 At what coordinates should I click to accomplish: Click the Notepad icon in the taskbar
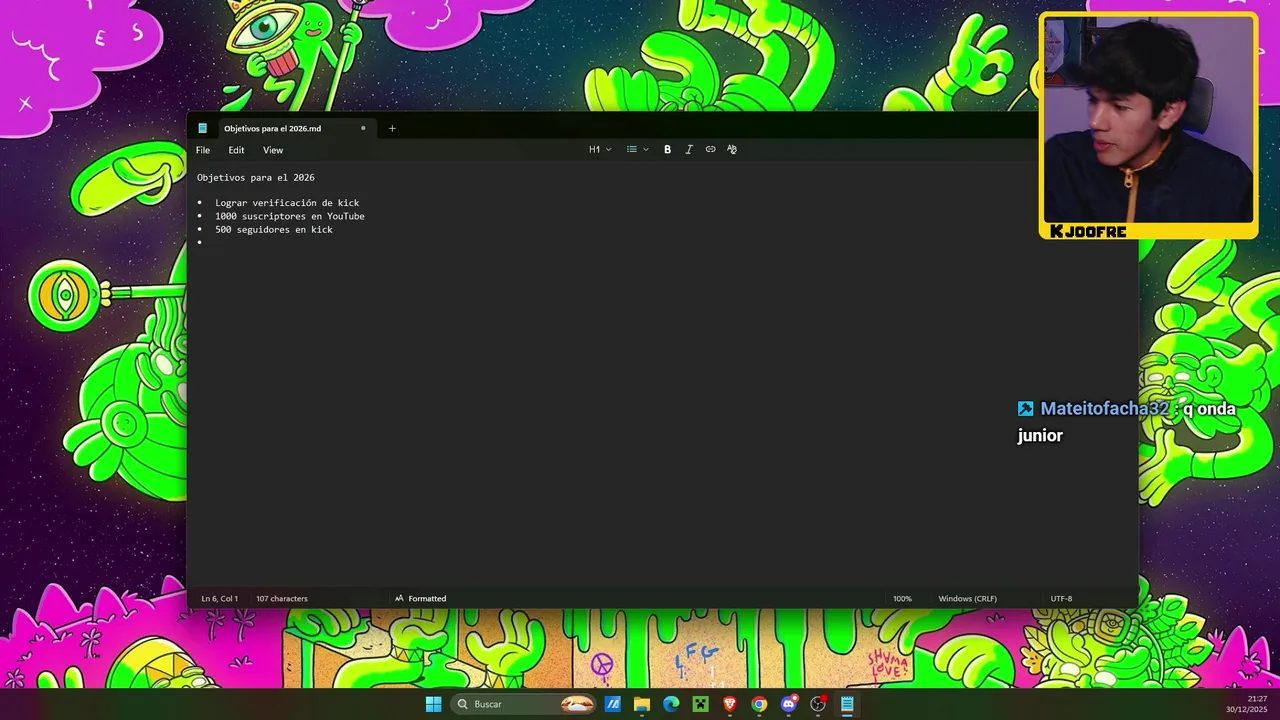click(847, 704)
